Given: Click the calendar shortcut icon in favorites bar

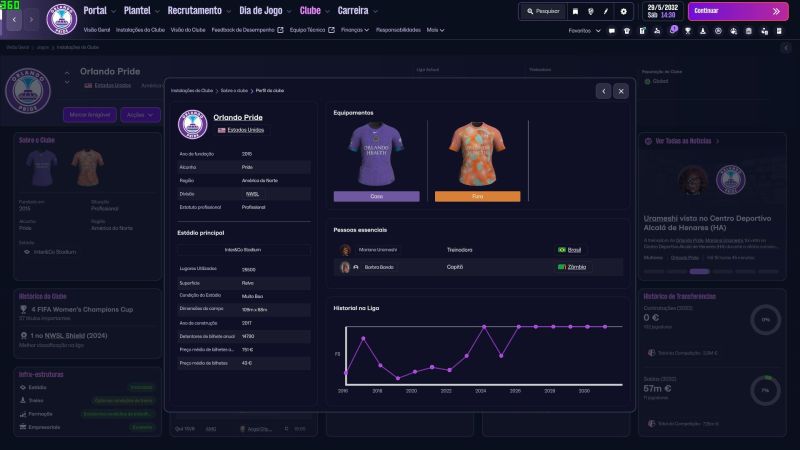Looking at the screenshot, I should tap(748, 31).
